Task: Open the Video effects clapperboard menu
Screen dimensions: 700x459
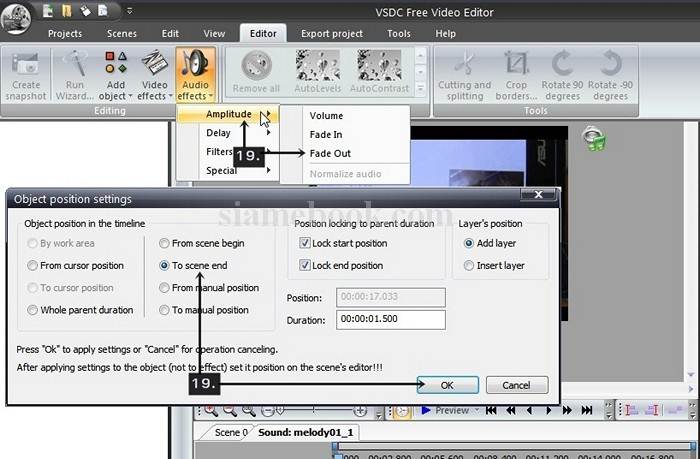Action: 154,76
